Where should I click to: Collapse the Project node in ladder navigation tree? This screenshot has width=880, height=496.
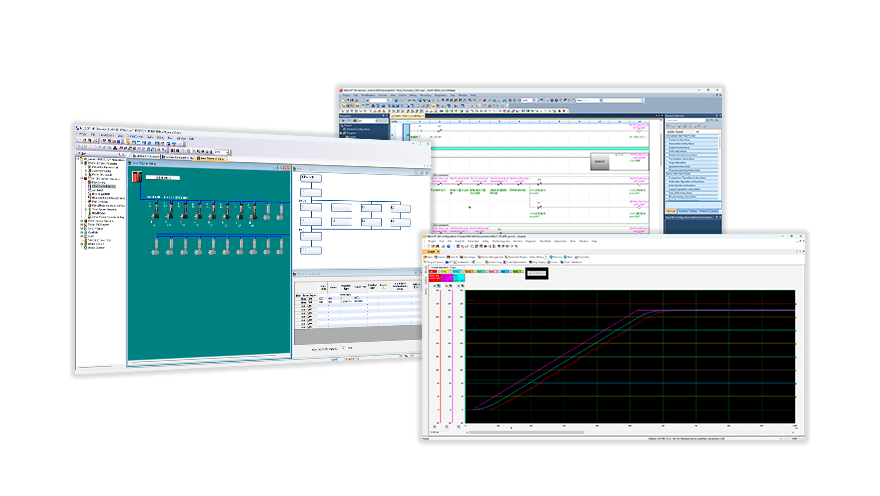point(340,123)
